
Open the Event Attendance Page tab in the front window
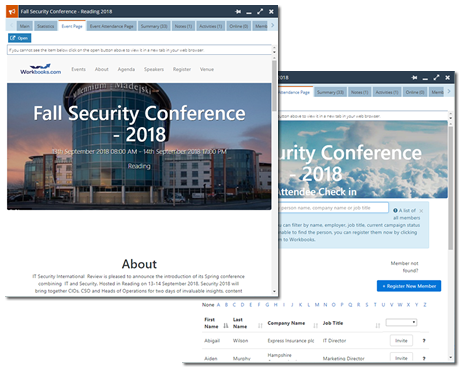(112, 26)
